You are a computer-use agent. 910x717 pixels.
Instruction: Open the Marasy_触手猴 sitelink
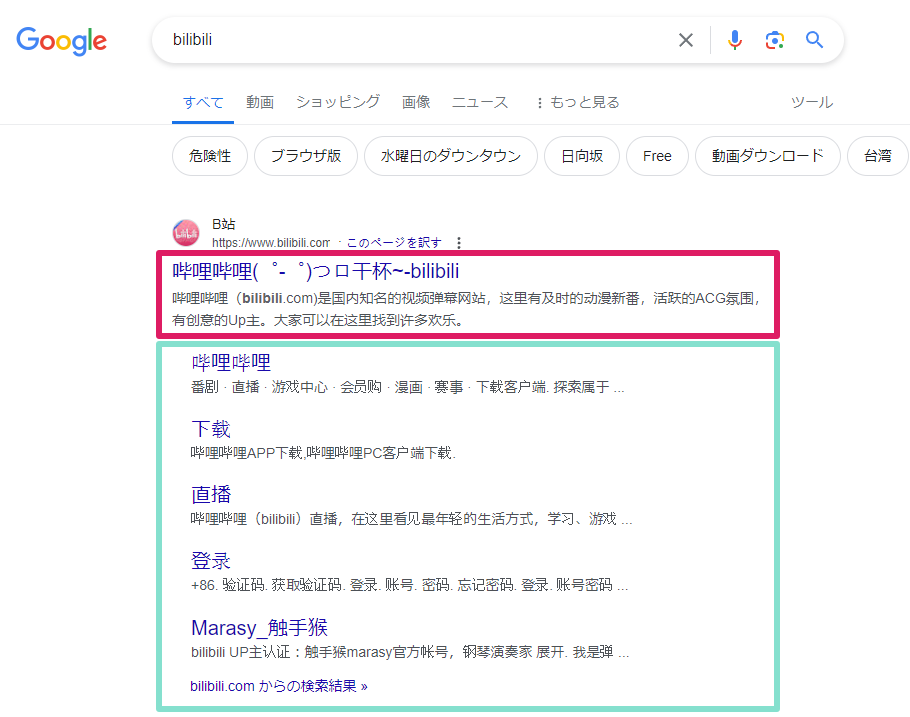coord(259,628)
